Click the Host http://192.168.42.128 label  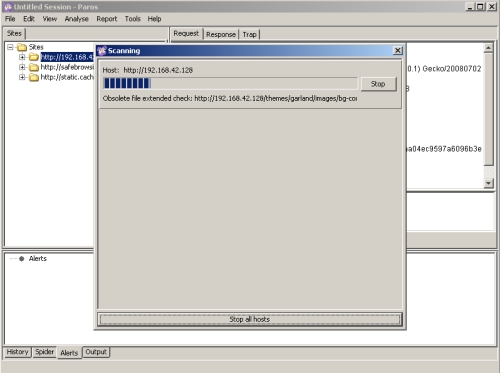coord(148,70)
